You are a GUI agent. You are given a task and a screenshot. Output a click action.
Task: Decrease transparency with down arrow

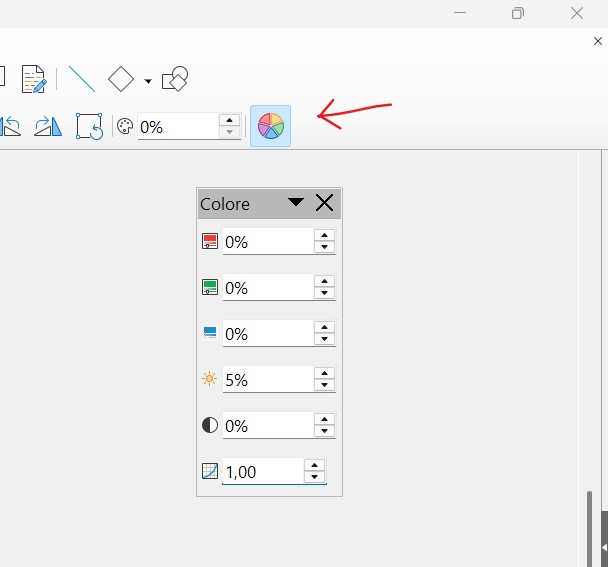click(x=230, y=132)
